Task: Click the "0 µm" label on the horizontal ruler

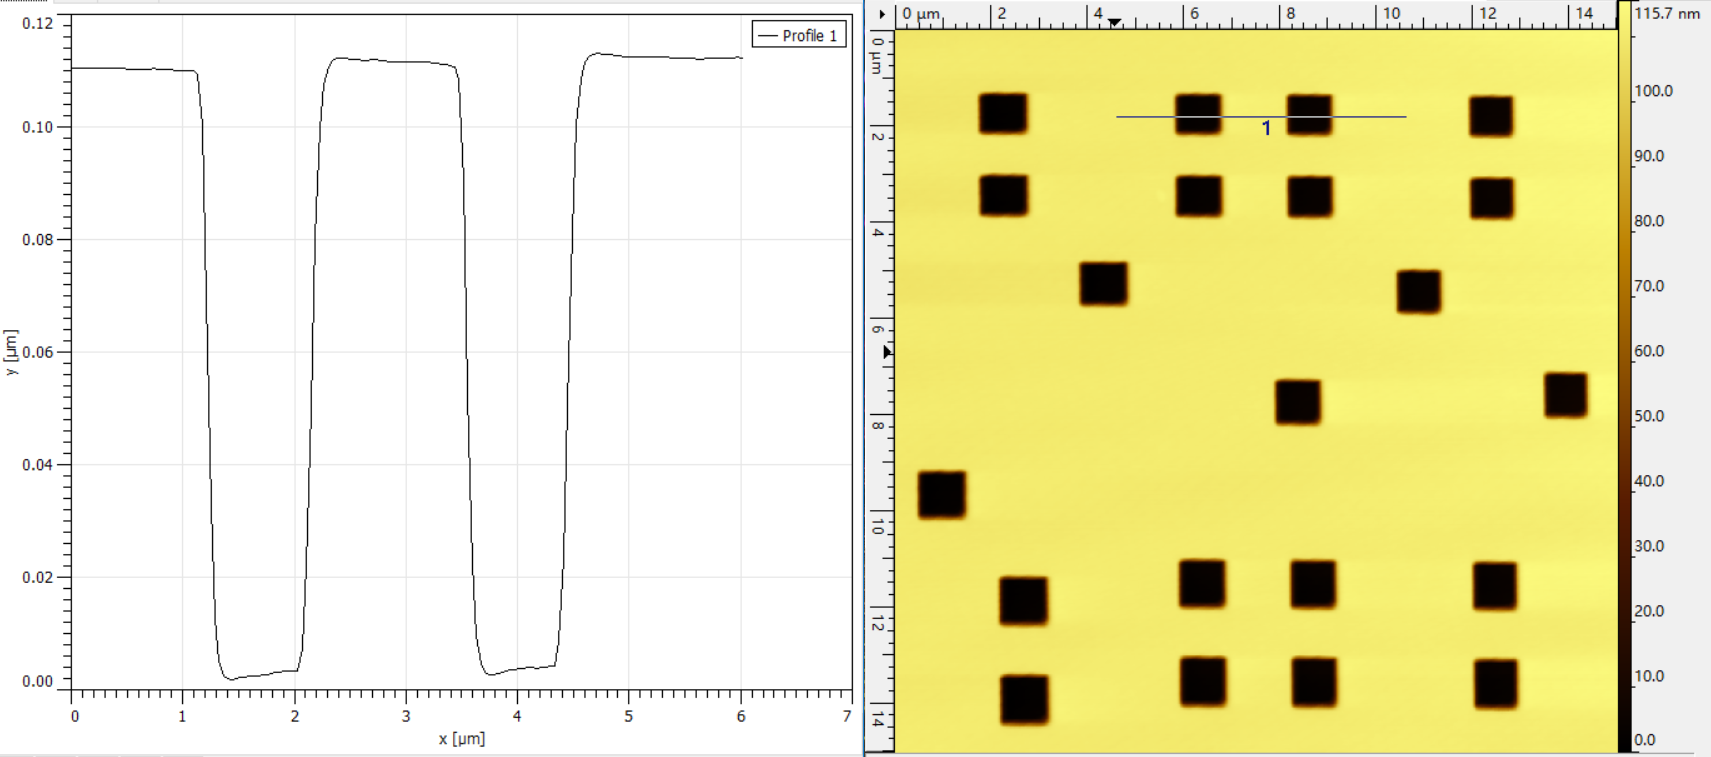Action: tap(921, 14)
